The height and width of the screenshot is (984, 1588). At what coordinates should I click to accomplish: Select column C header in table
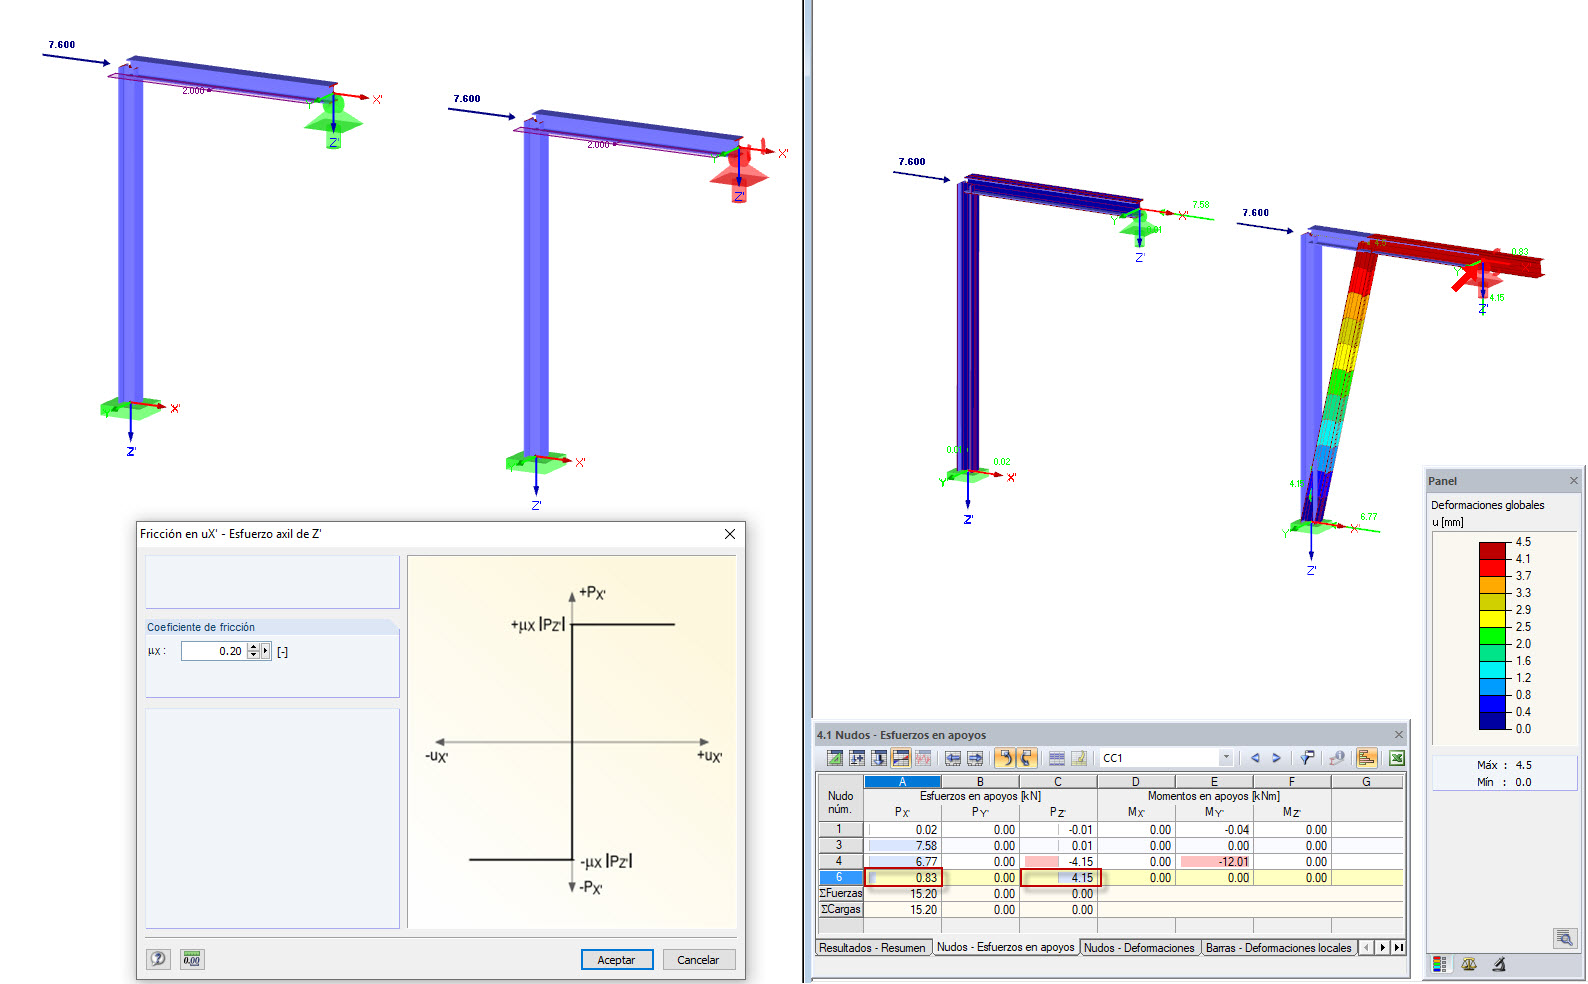coord(1058,782)
